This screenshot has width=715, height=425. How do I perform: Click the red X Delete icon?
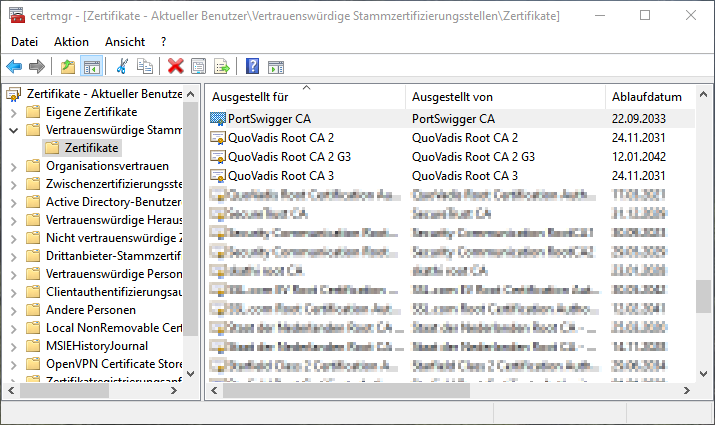(x=176, y=67)
